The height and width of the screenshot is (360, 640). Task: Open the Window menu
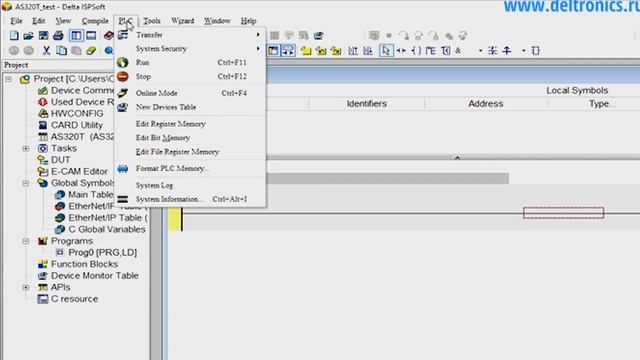217,21
